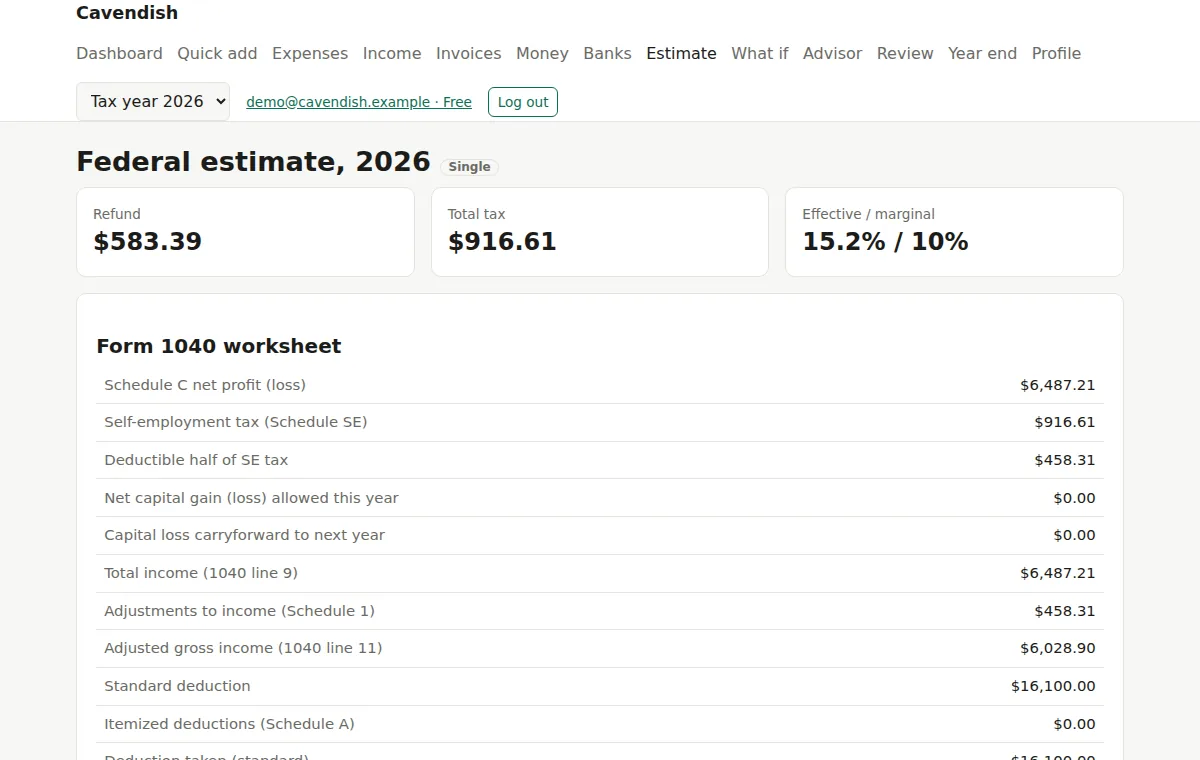This screenshot has height=760, width=1200.
Task: Open the Expenses section
Action: 310,53
